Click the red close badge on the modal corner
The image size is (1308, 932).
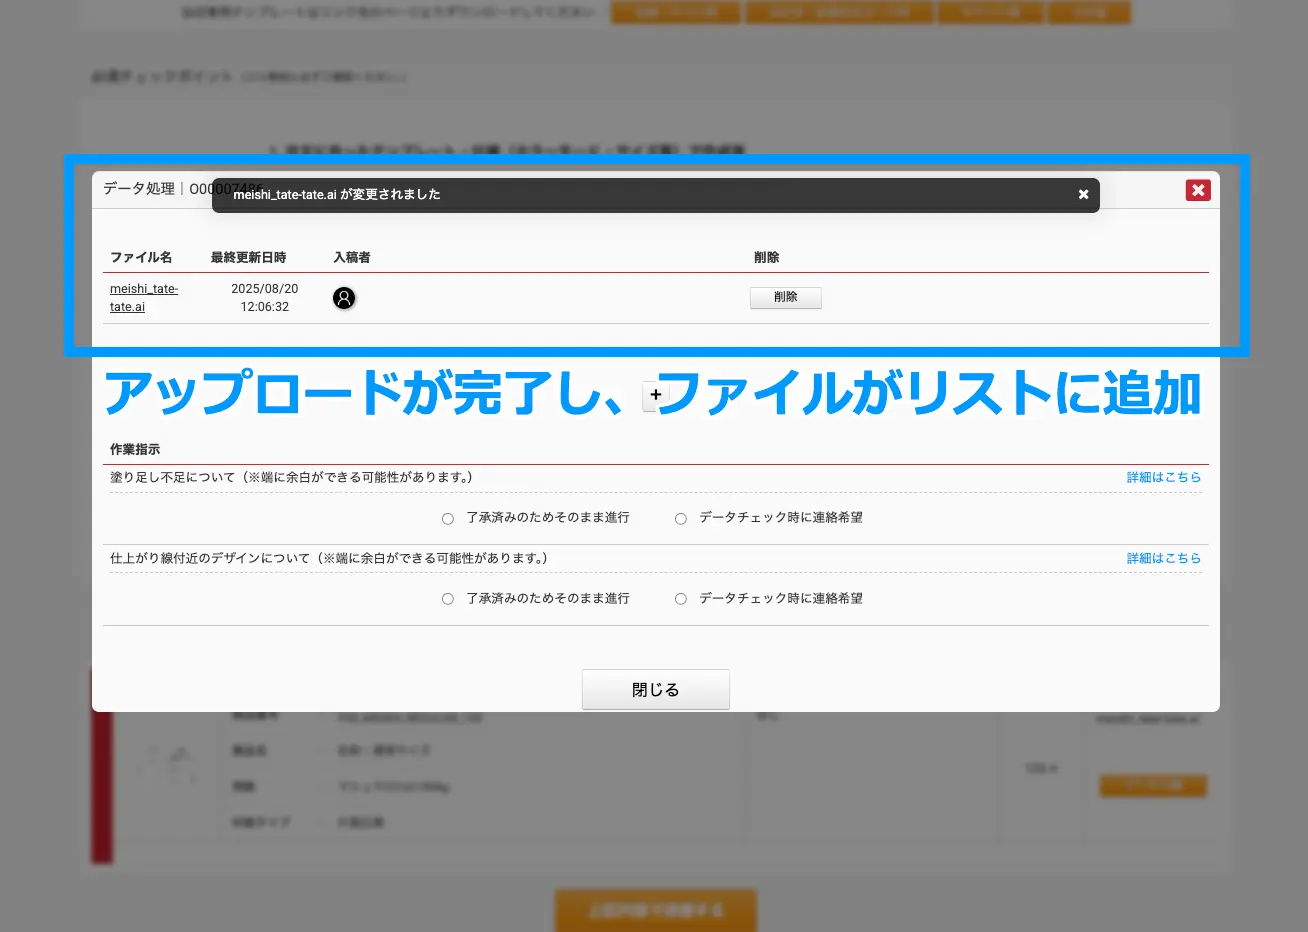tap(1198, 190)
